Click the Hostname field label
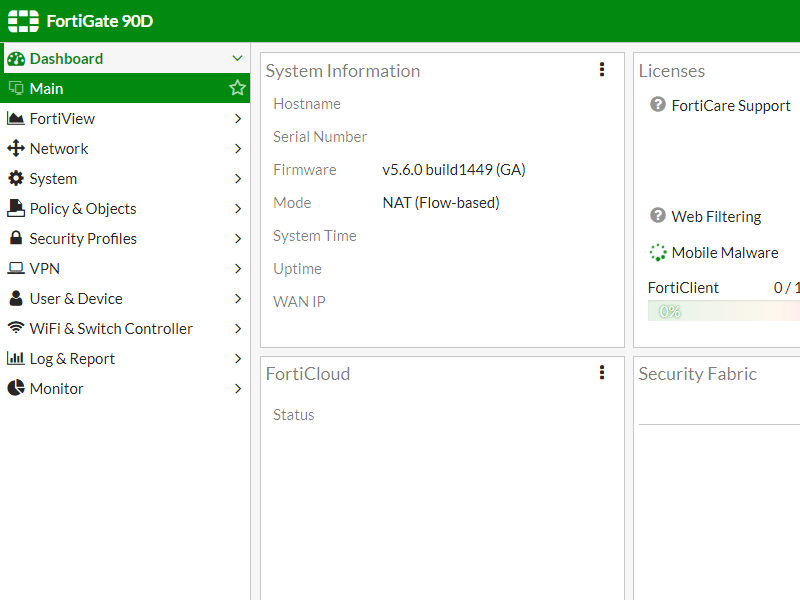 pyautogui.click(x=307, y=104)
